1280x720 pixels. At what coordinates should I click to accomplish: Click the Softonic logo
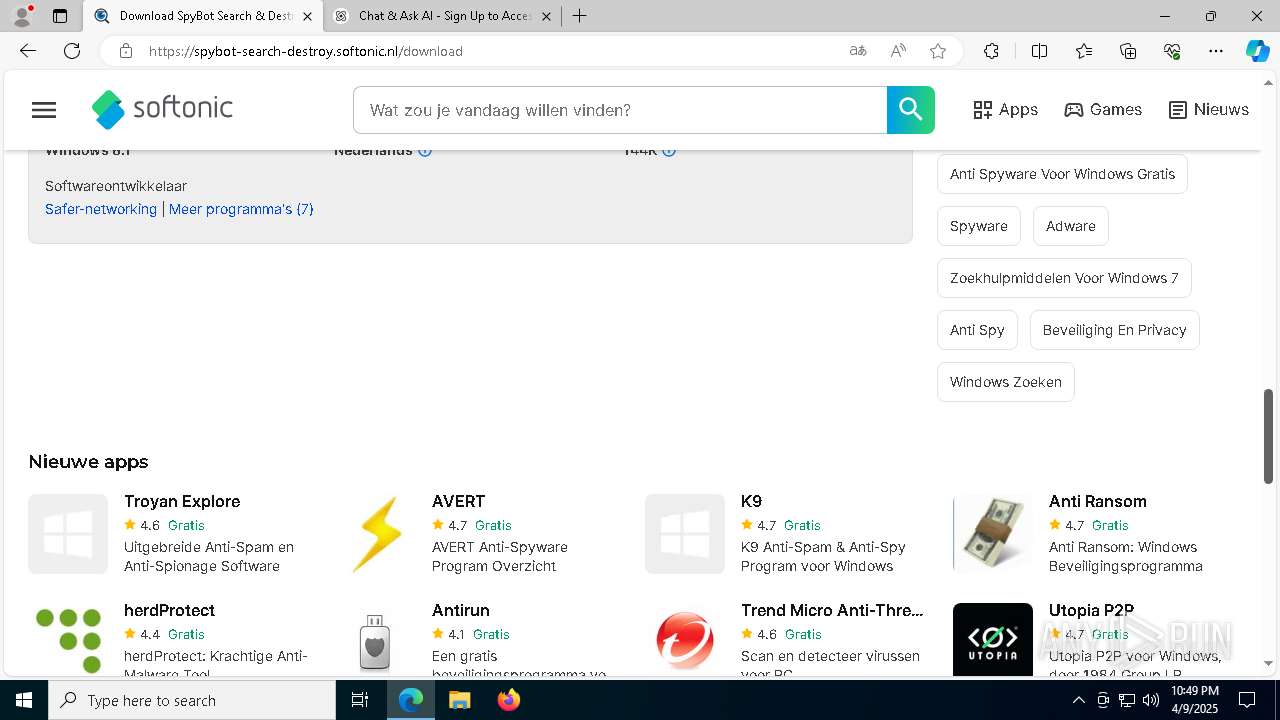[x=162, y=109]
